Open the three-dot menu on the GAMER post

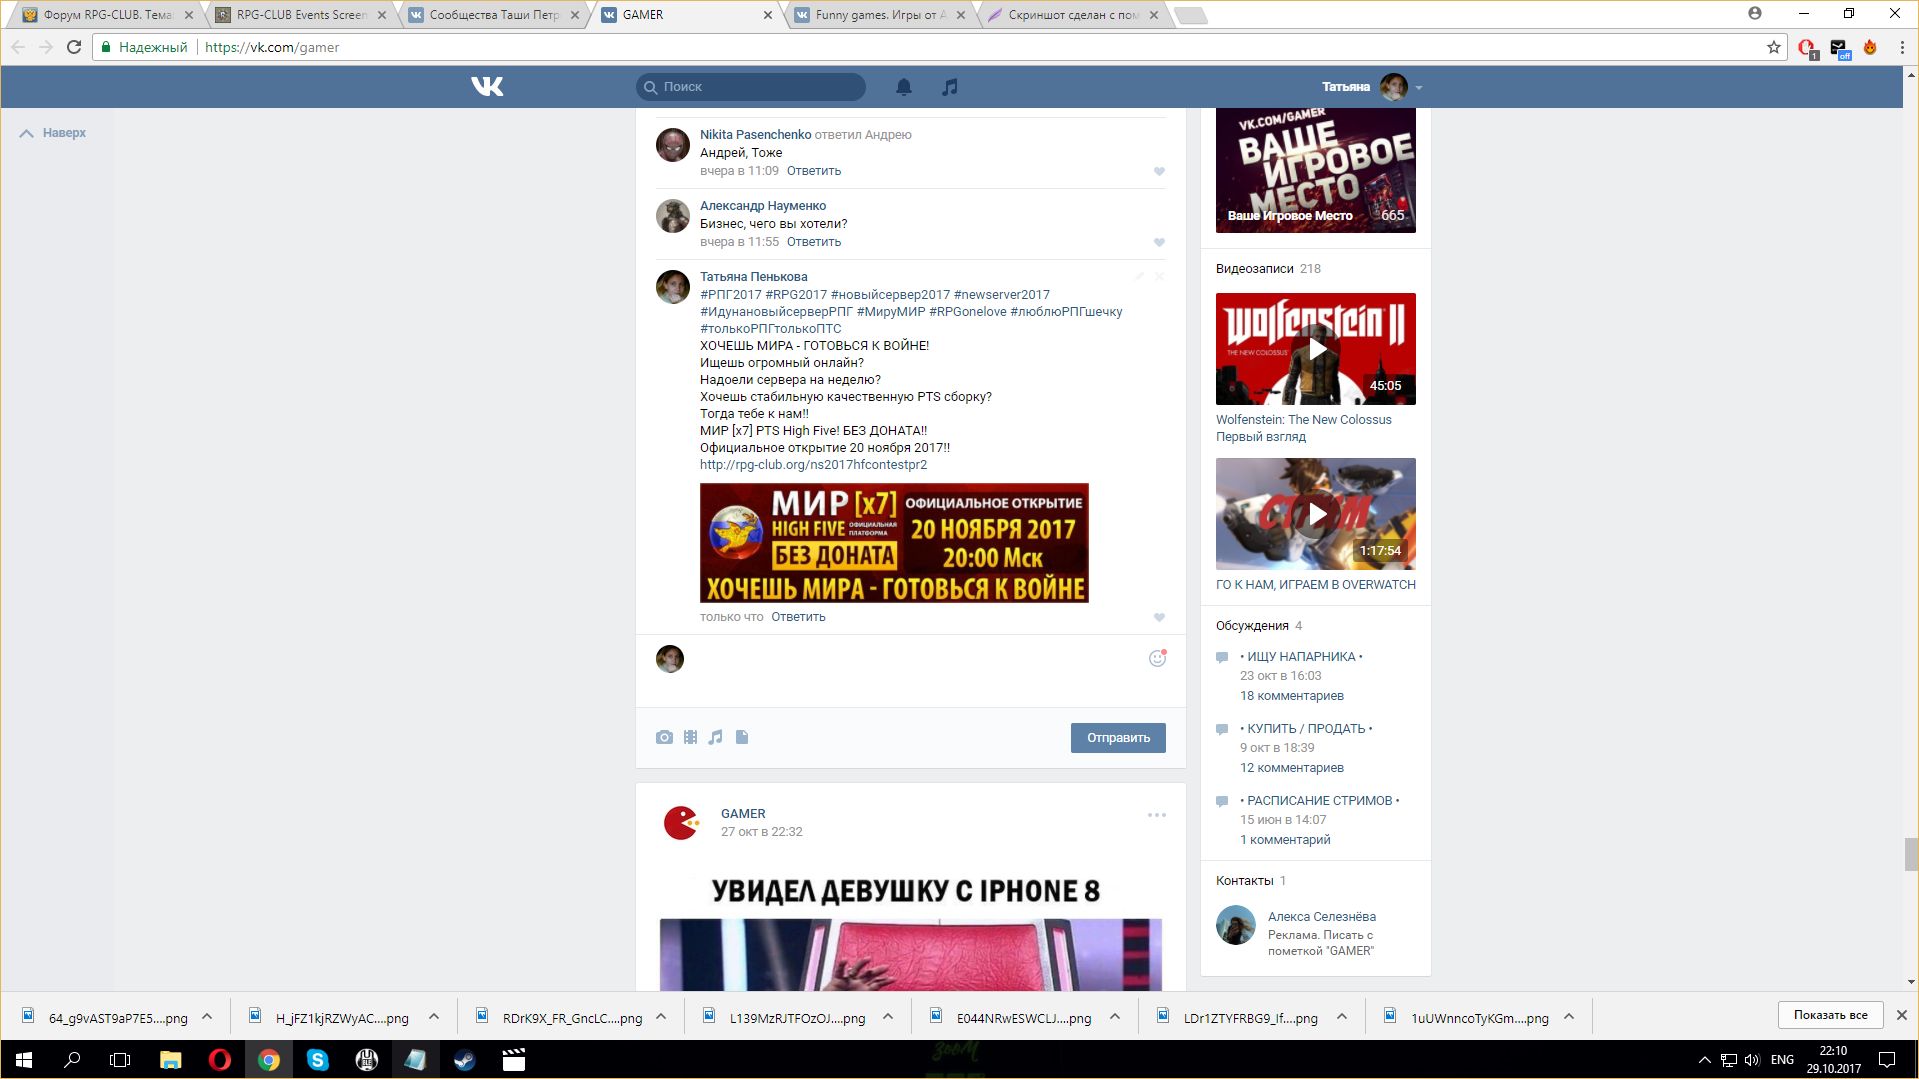click(x=1157, y=815)
